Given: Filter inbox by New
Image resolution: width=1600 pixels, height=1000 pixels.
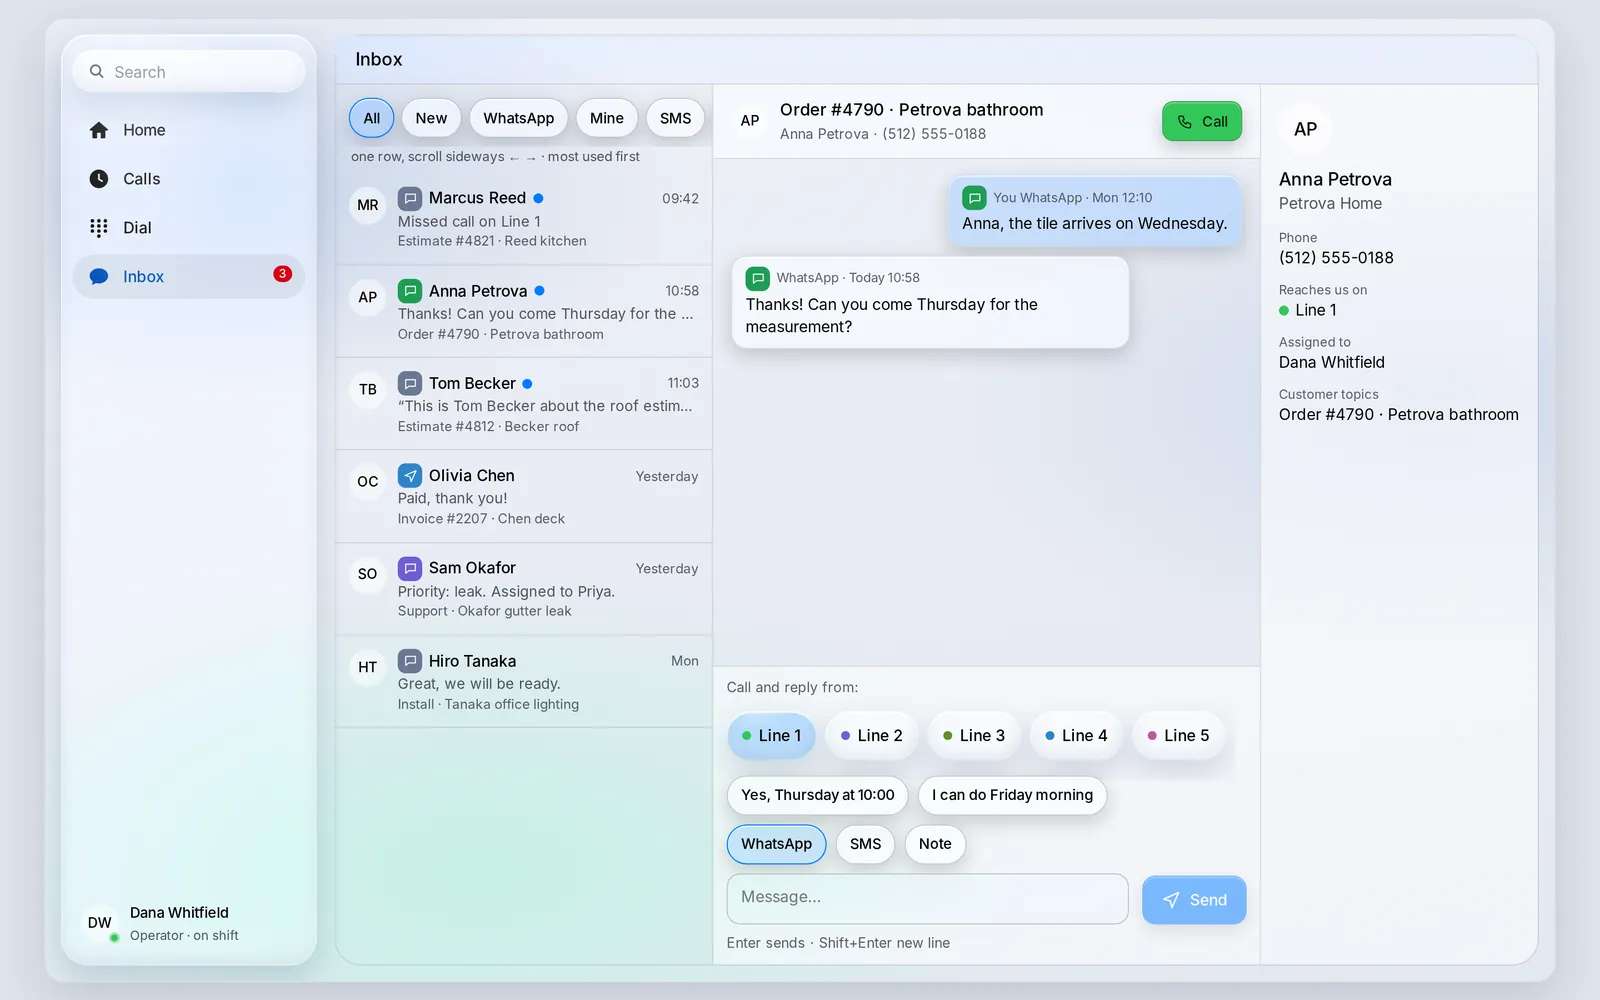Looking at the screenshot, I should pos(432,118).
